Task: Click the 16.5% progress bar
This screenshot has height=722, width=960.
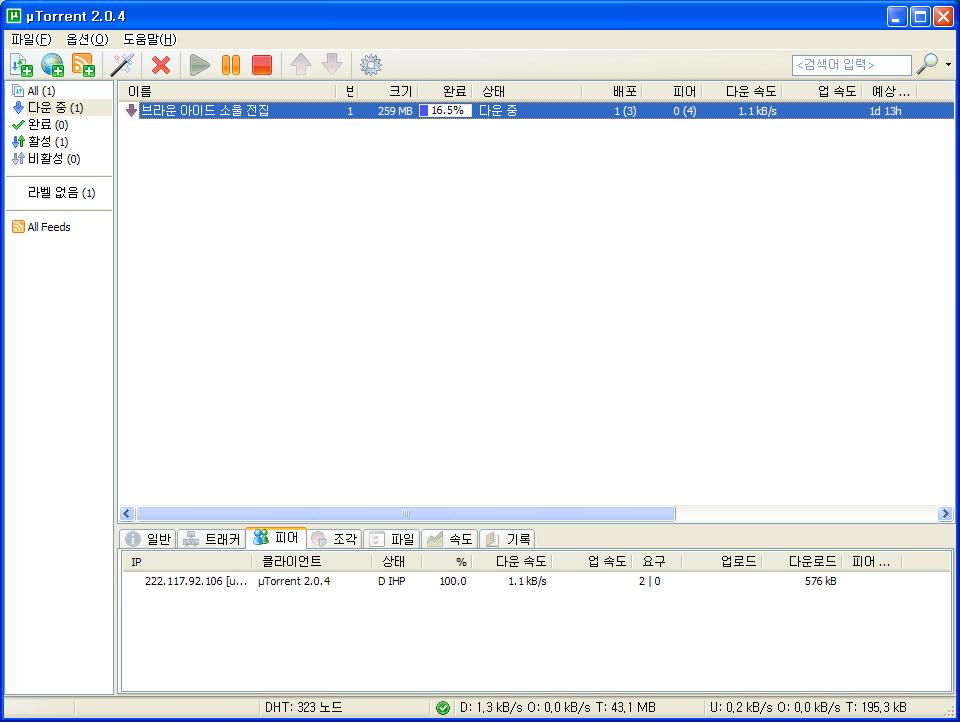Action: tap(446, 111)
